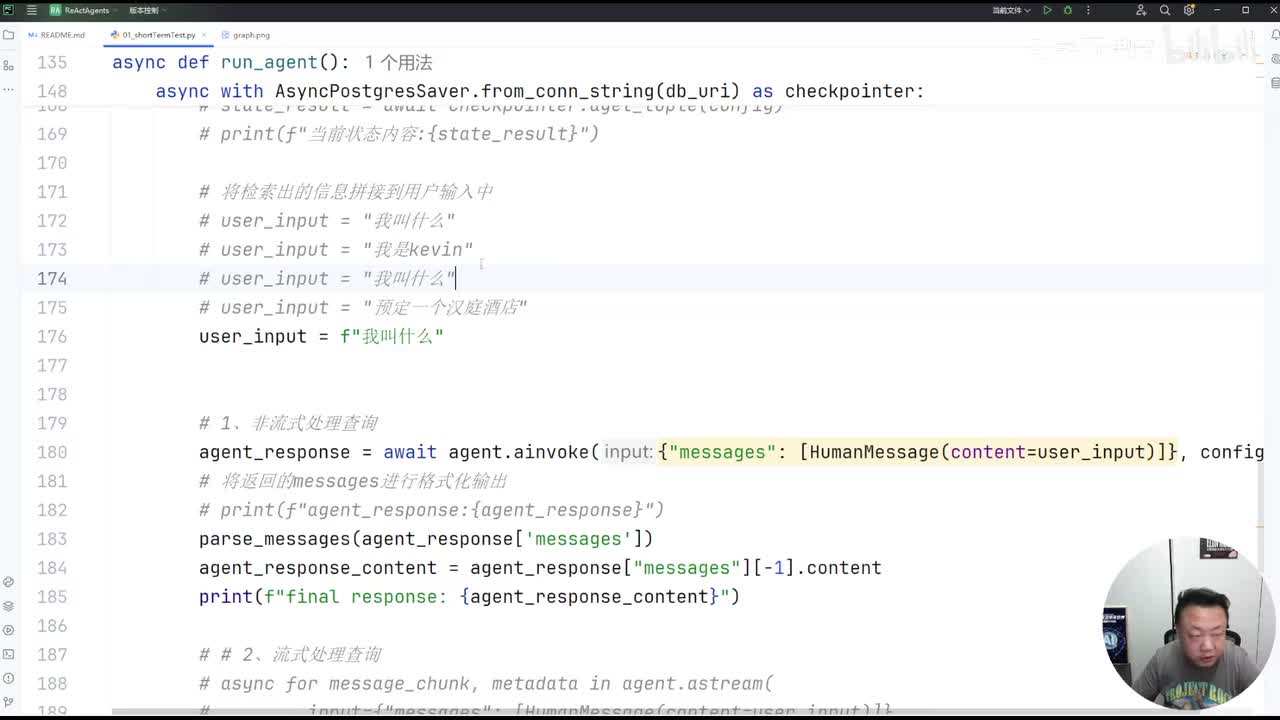Click line number 180 in the gutter
Image resolution: width=1280 pixels, height=720 pixels.
pos(51,452)
